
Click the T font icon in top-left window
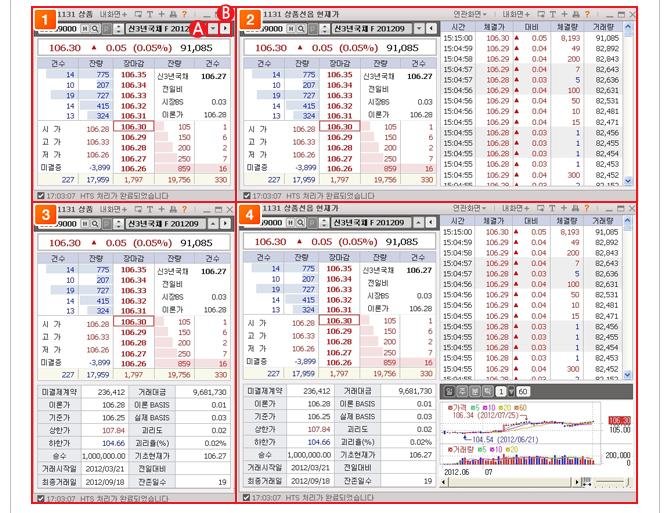(150, 15)
